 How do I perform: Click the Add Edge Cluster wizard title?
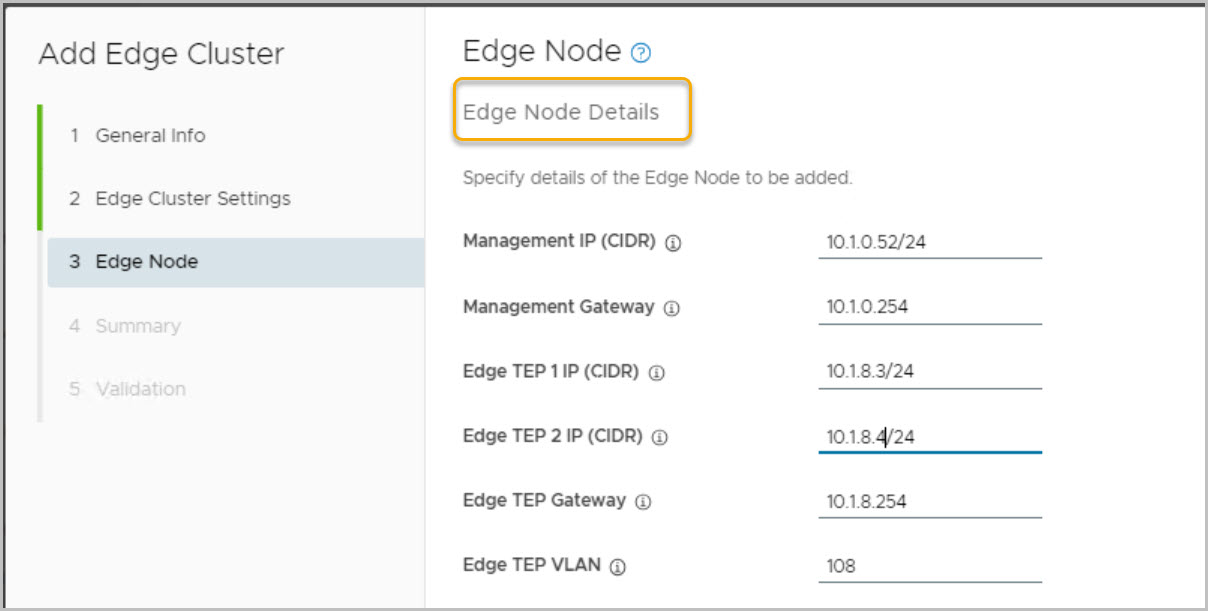click(161, 54)
